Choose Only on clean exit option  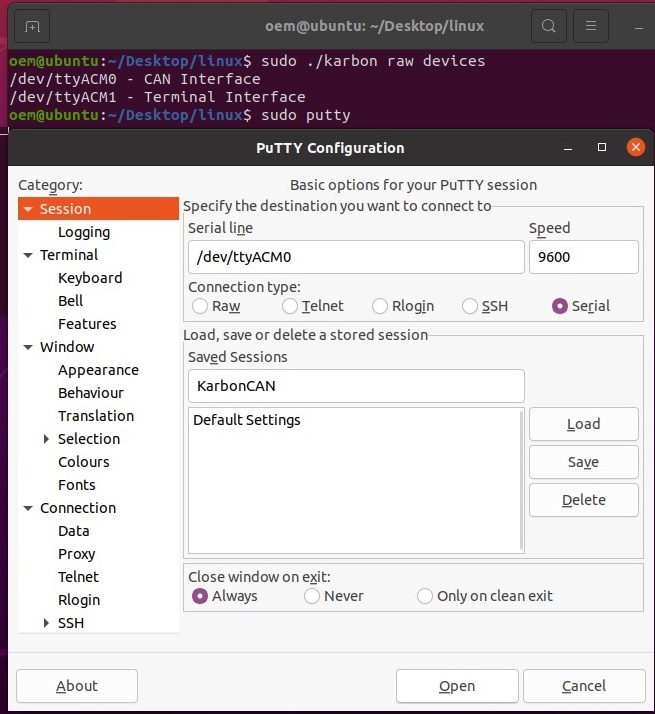pyautogui.click(x=425, y=596)
